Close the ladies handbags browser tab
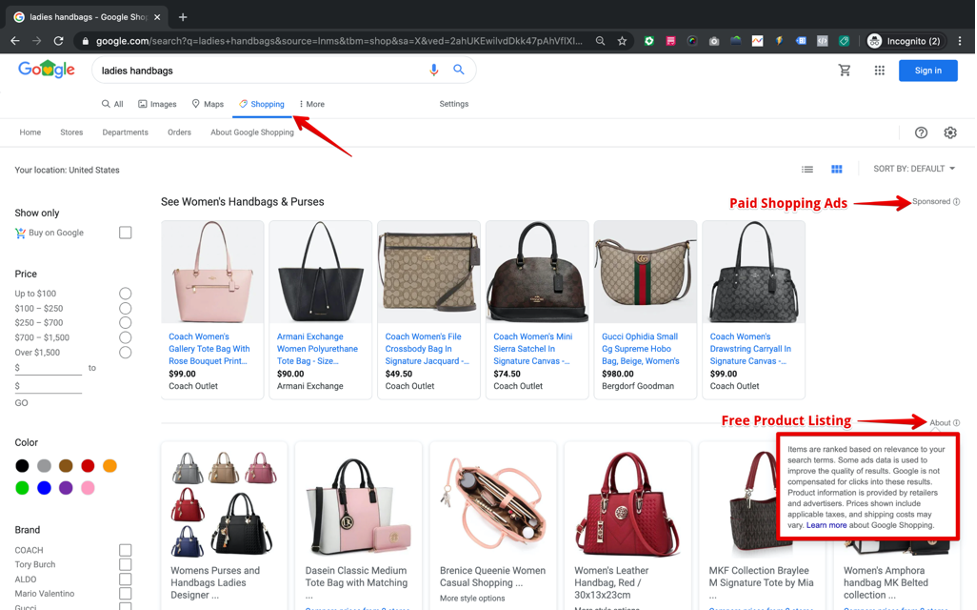This screenshot has height=610, width=977. click(157, 17)
